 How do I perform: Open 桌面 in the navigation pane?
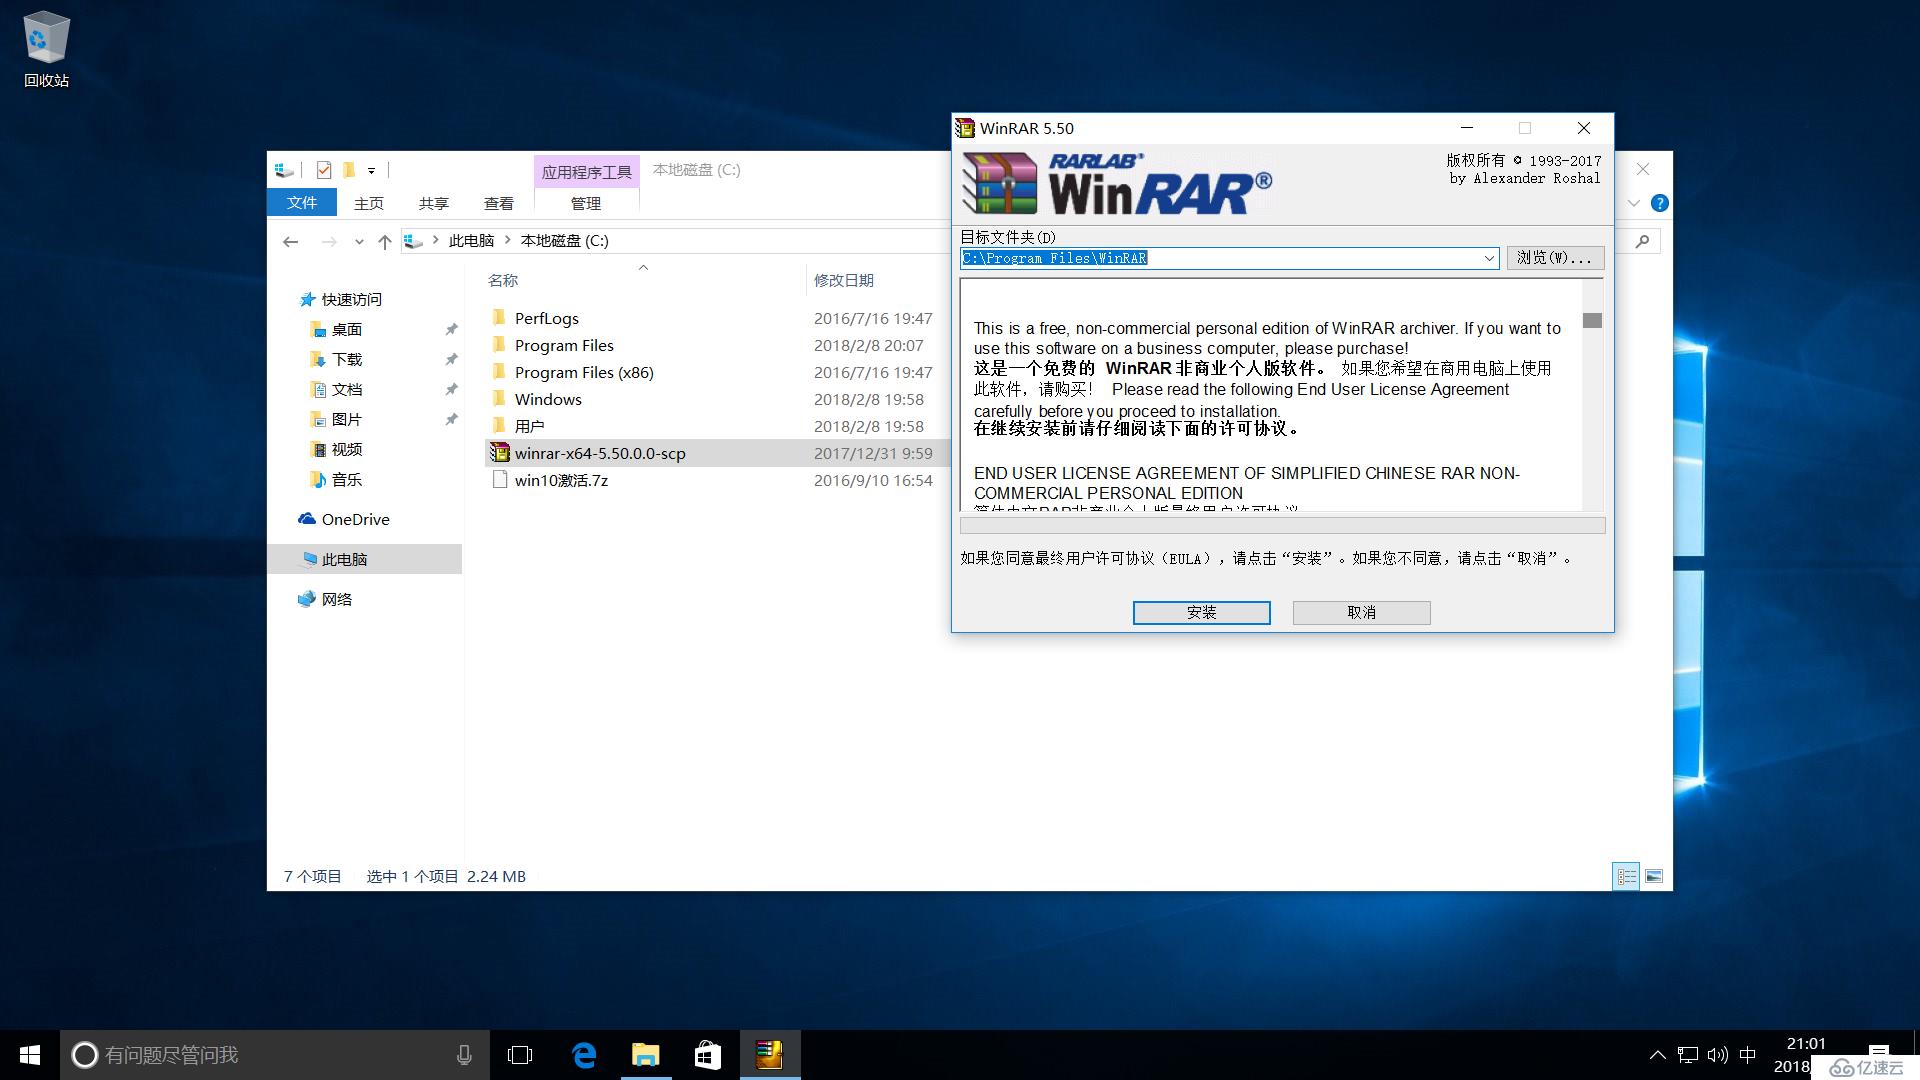346,329
